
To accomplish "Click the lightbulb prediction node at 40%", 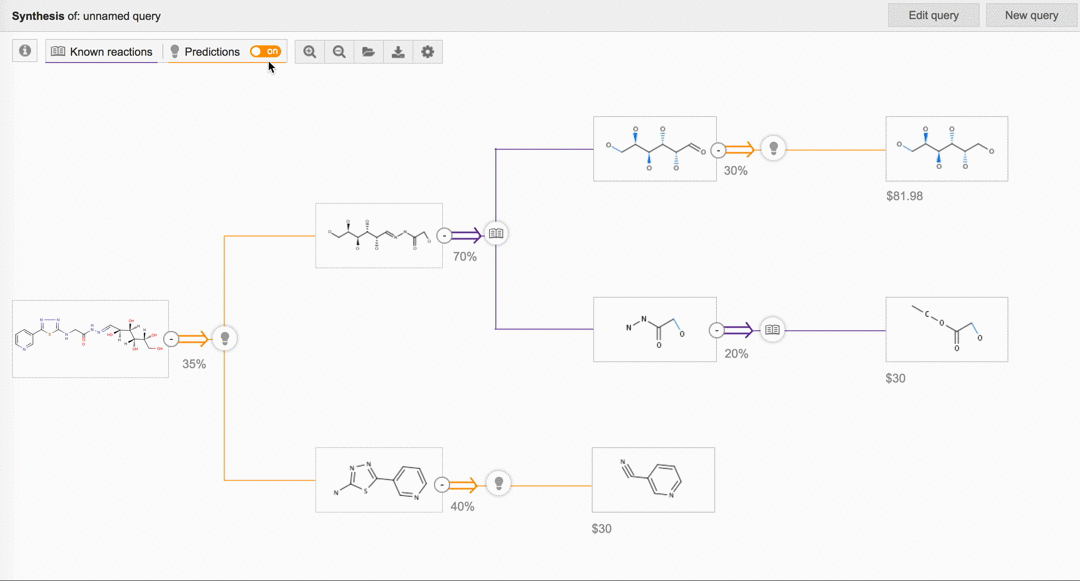I will click(x=499, y=483).
